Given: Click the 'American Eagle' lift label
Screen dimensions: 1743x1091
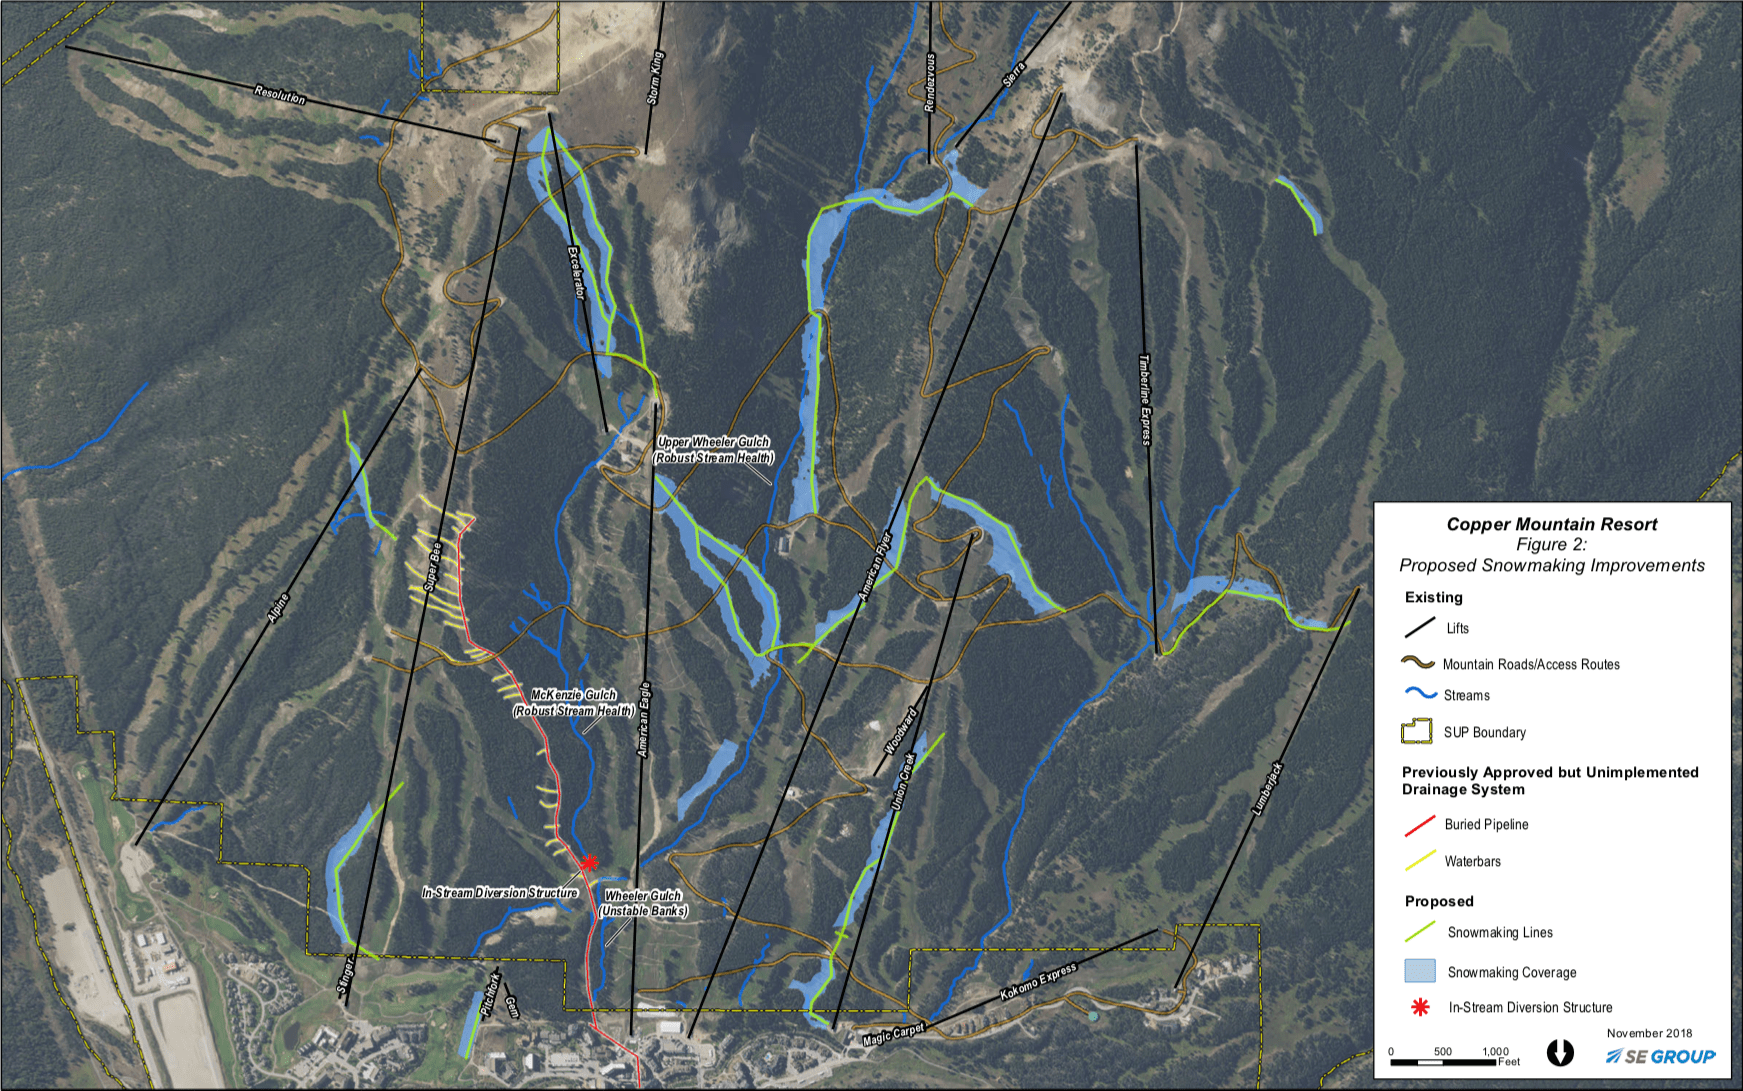Looking at the screenshot, I should [644, 720].
